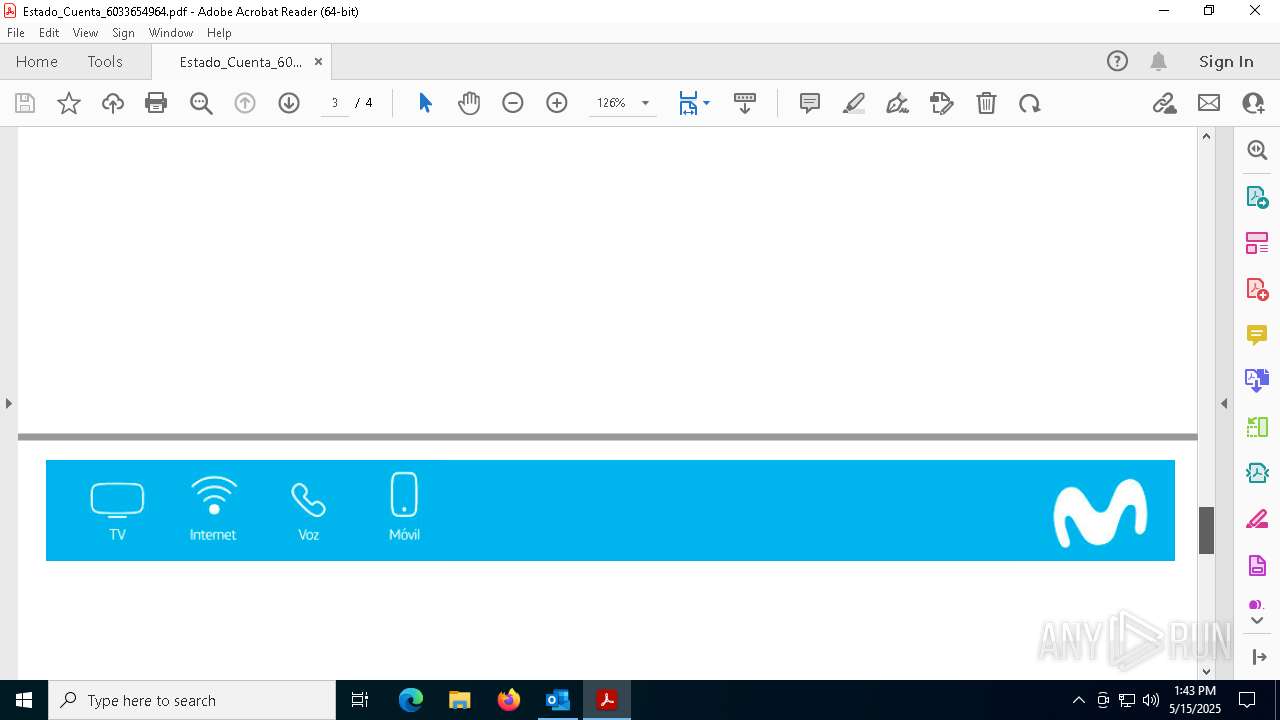This screenshot has width=1280, height=720.
Task: Expand the left navigation pane
Action: coord(8,403)
